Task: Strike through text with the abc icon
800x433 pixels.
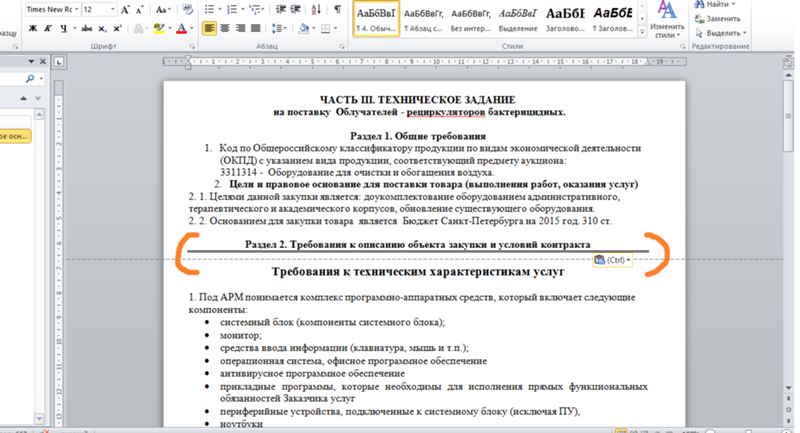Action: point(87,29)
